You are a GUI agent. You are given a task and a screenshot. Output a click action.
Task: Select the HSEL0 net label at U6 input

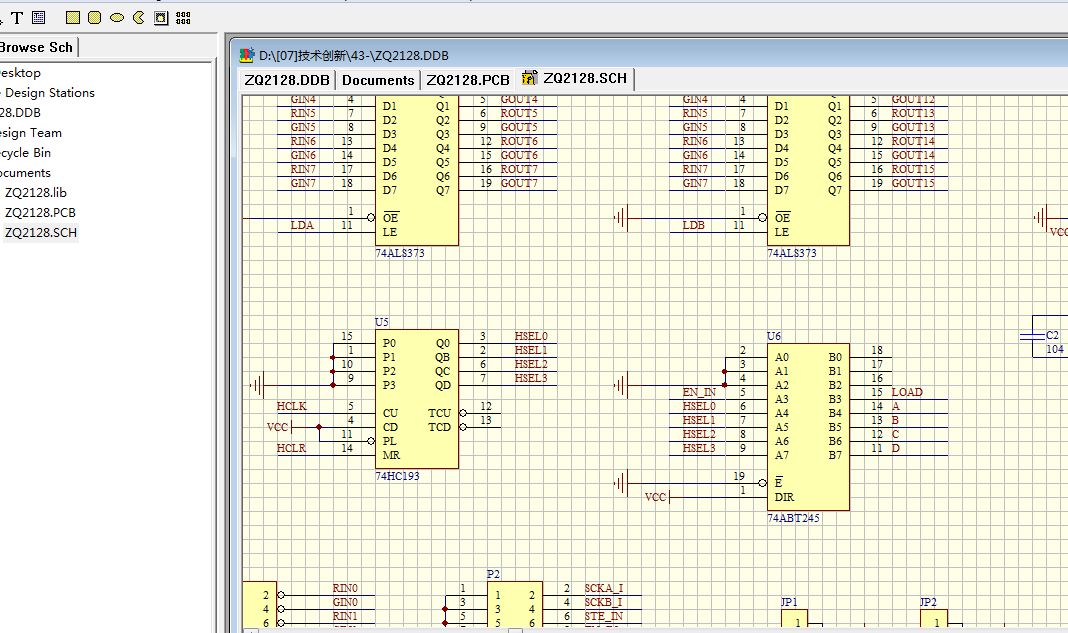pyautogui.click(x=700, y=406)
